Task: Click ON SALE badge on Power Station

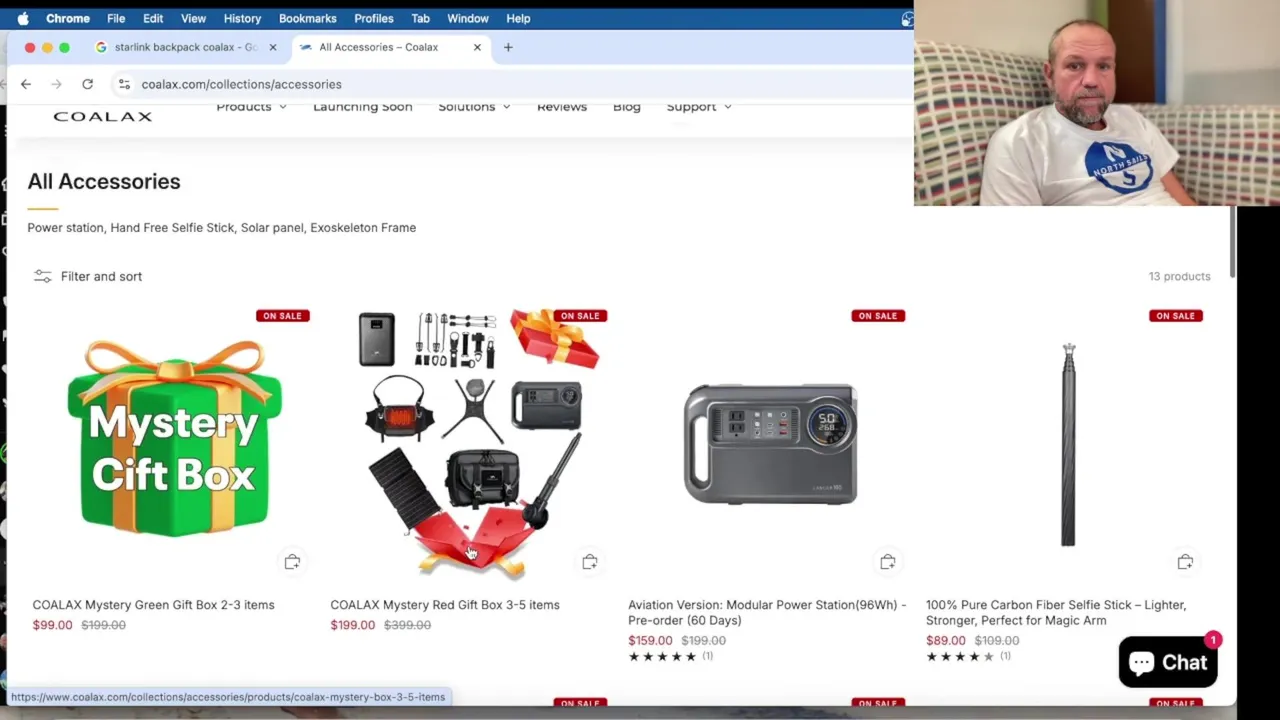Action: coord(877,316)
